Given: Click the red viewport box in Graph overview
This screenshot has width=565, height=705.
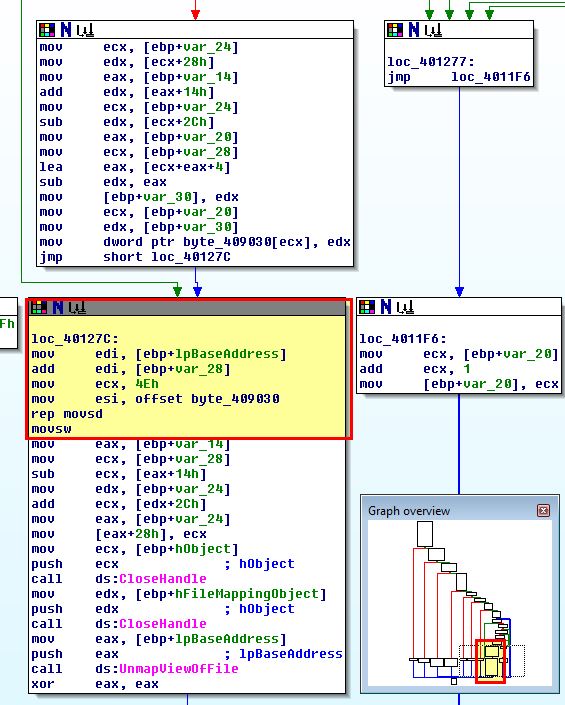Looking at the screenshot, I should 490,661.
